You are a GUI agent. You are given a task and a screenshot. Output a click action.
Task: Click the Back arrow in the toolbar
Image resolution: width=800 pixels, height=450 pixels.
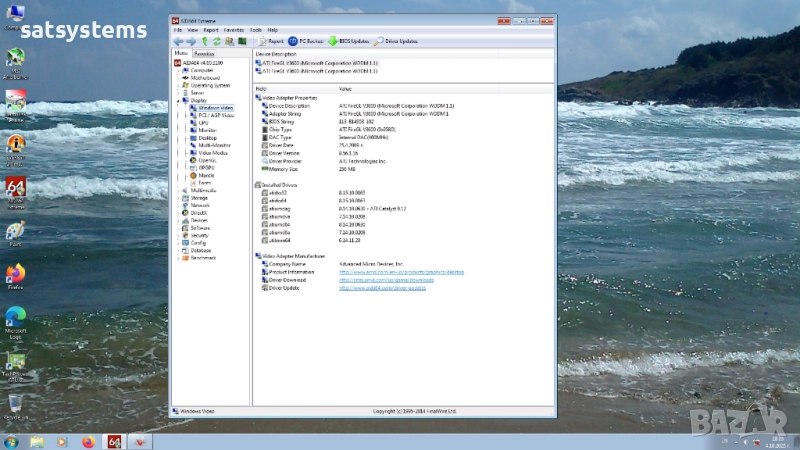[x=178, y=41]
